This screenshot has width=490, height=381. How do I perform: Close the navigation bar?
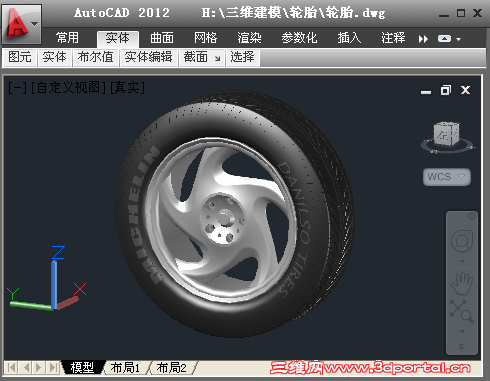[x=472, y=216]
